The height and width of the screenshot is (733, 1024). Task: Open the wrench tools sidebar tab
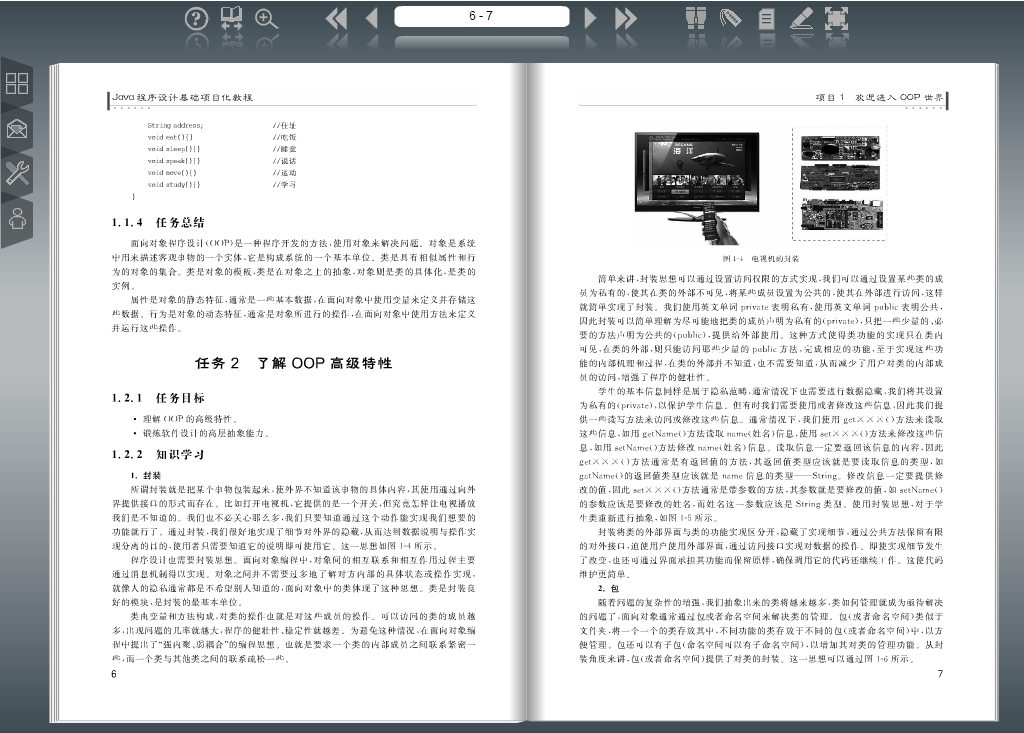coord(17,172)
